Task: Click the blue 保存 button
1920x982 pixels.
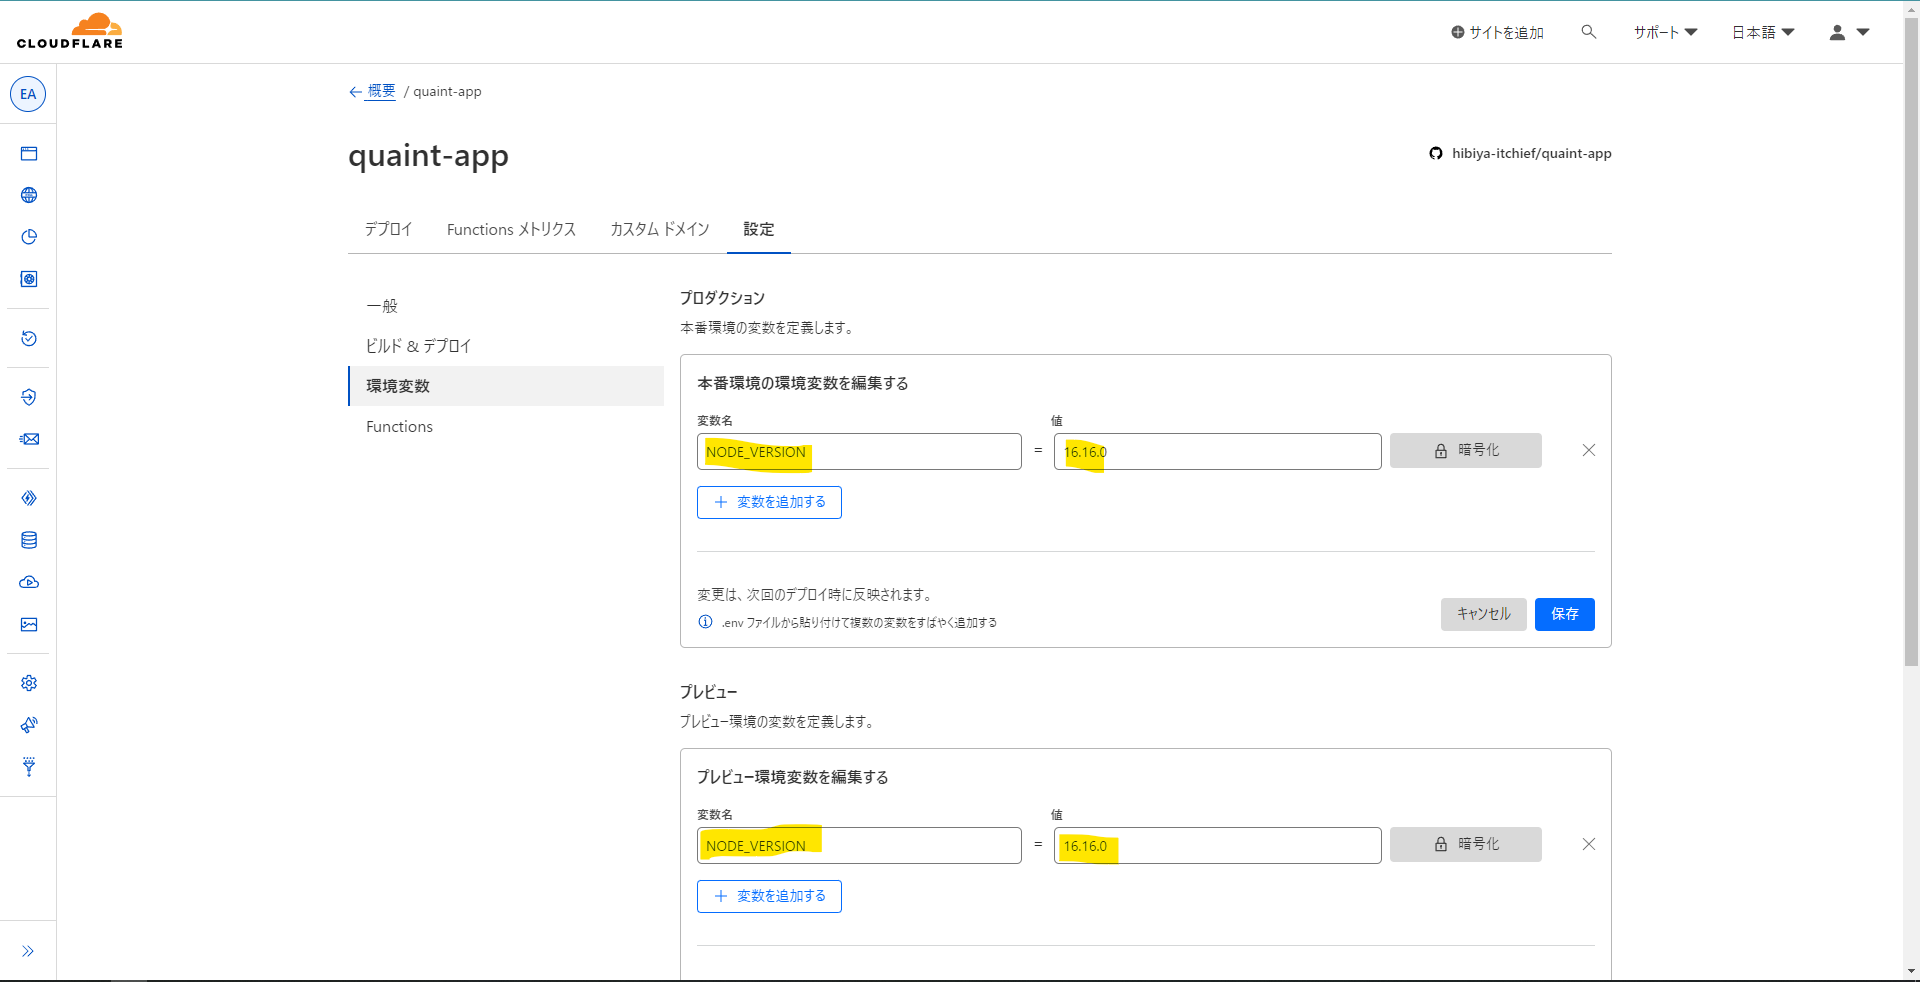Action: 1564,614
